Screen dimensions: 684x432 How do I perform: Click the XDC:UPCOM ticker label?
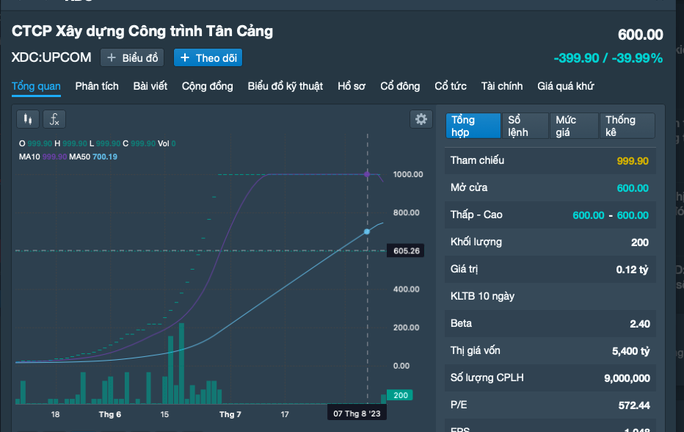pyautogui.click(x=51, y=57)
